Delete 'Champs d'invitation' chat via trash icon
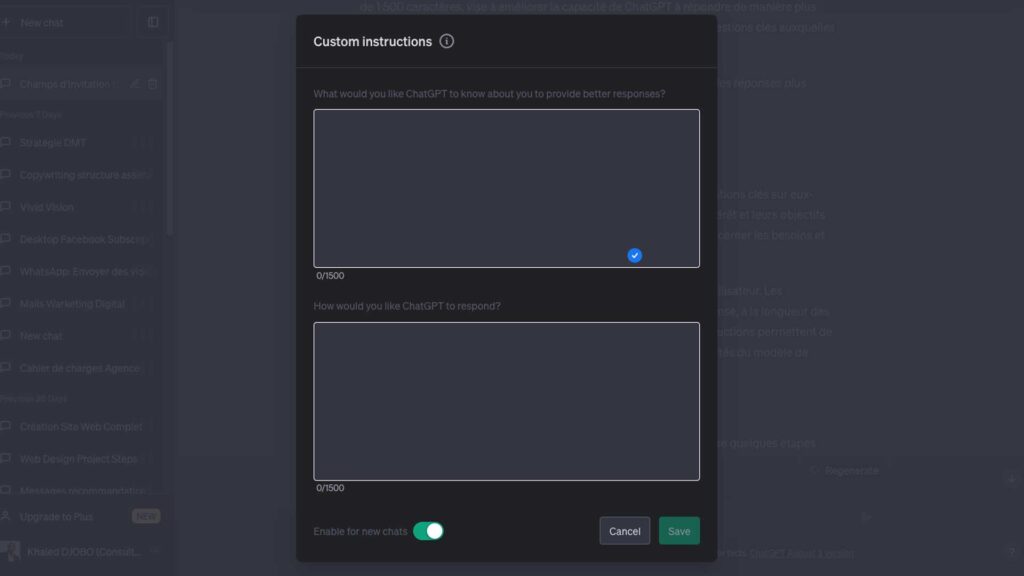The width and height of the screenshot is (1024, 576). pyautogui.click(x=153, y=84)
